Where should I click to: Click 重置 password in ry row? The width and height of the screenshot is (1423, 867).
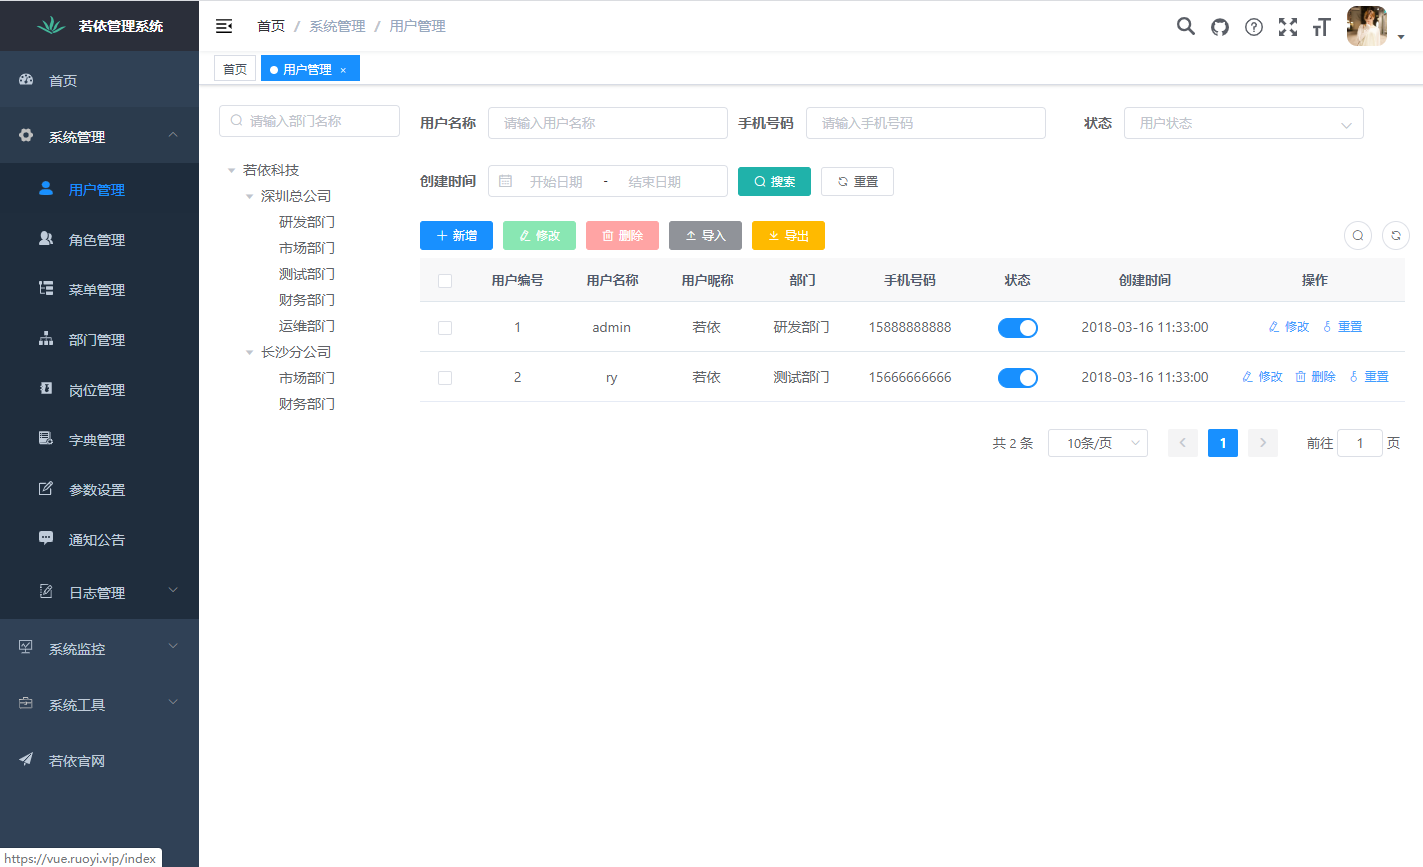(1369, 377)
